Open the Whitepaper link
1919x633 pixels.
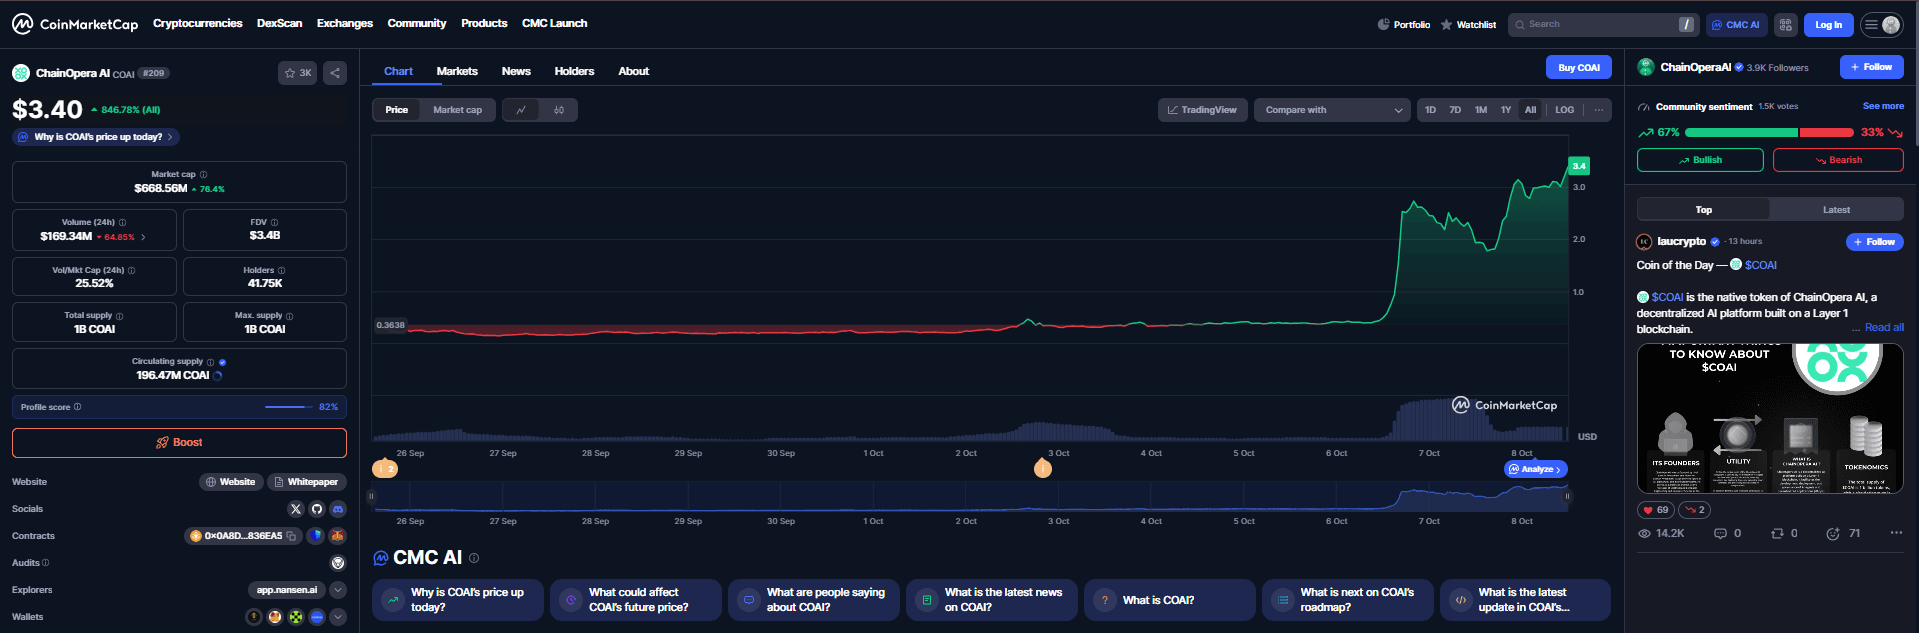click(306, 482)
